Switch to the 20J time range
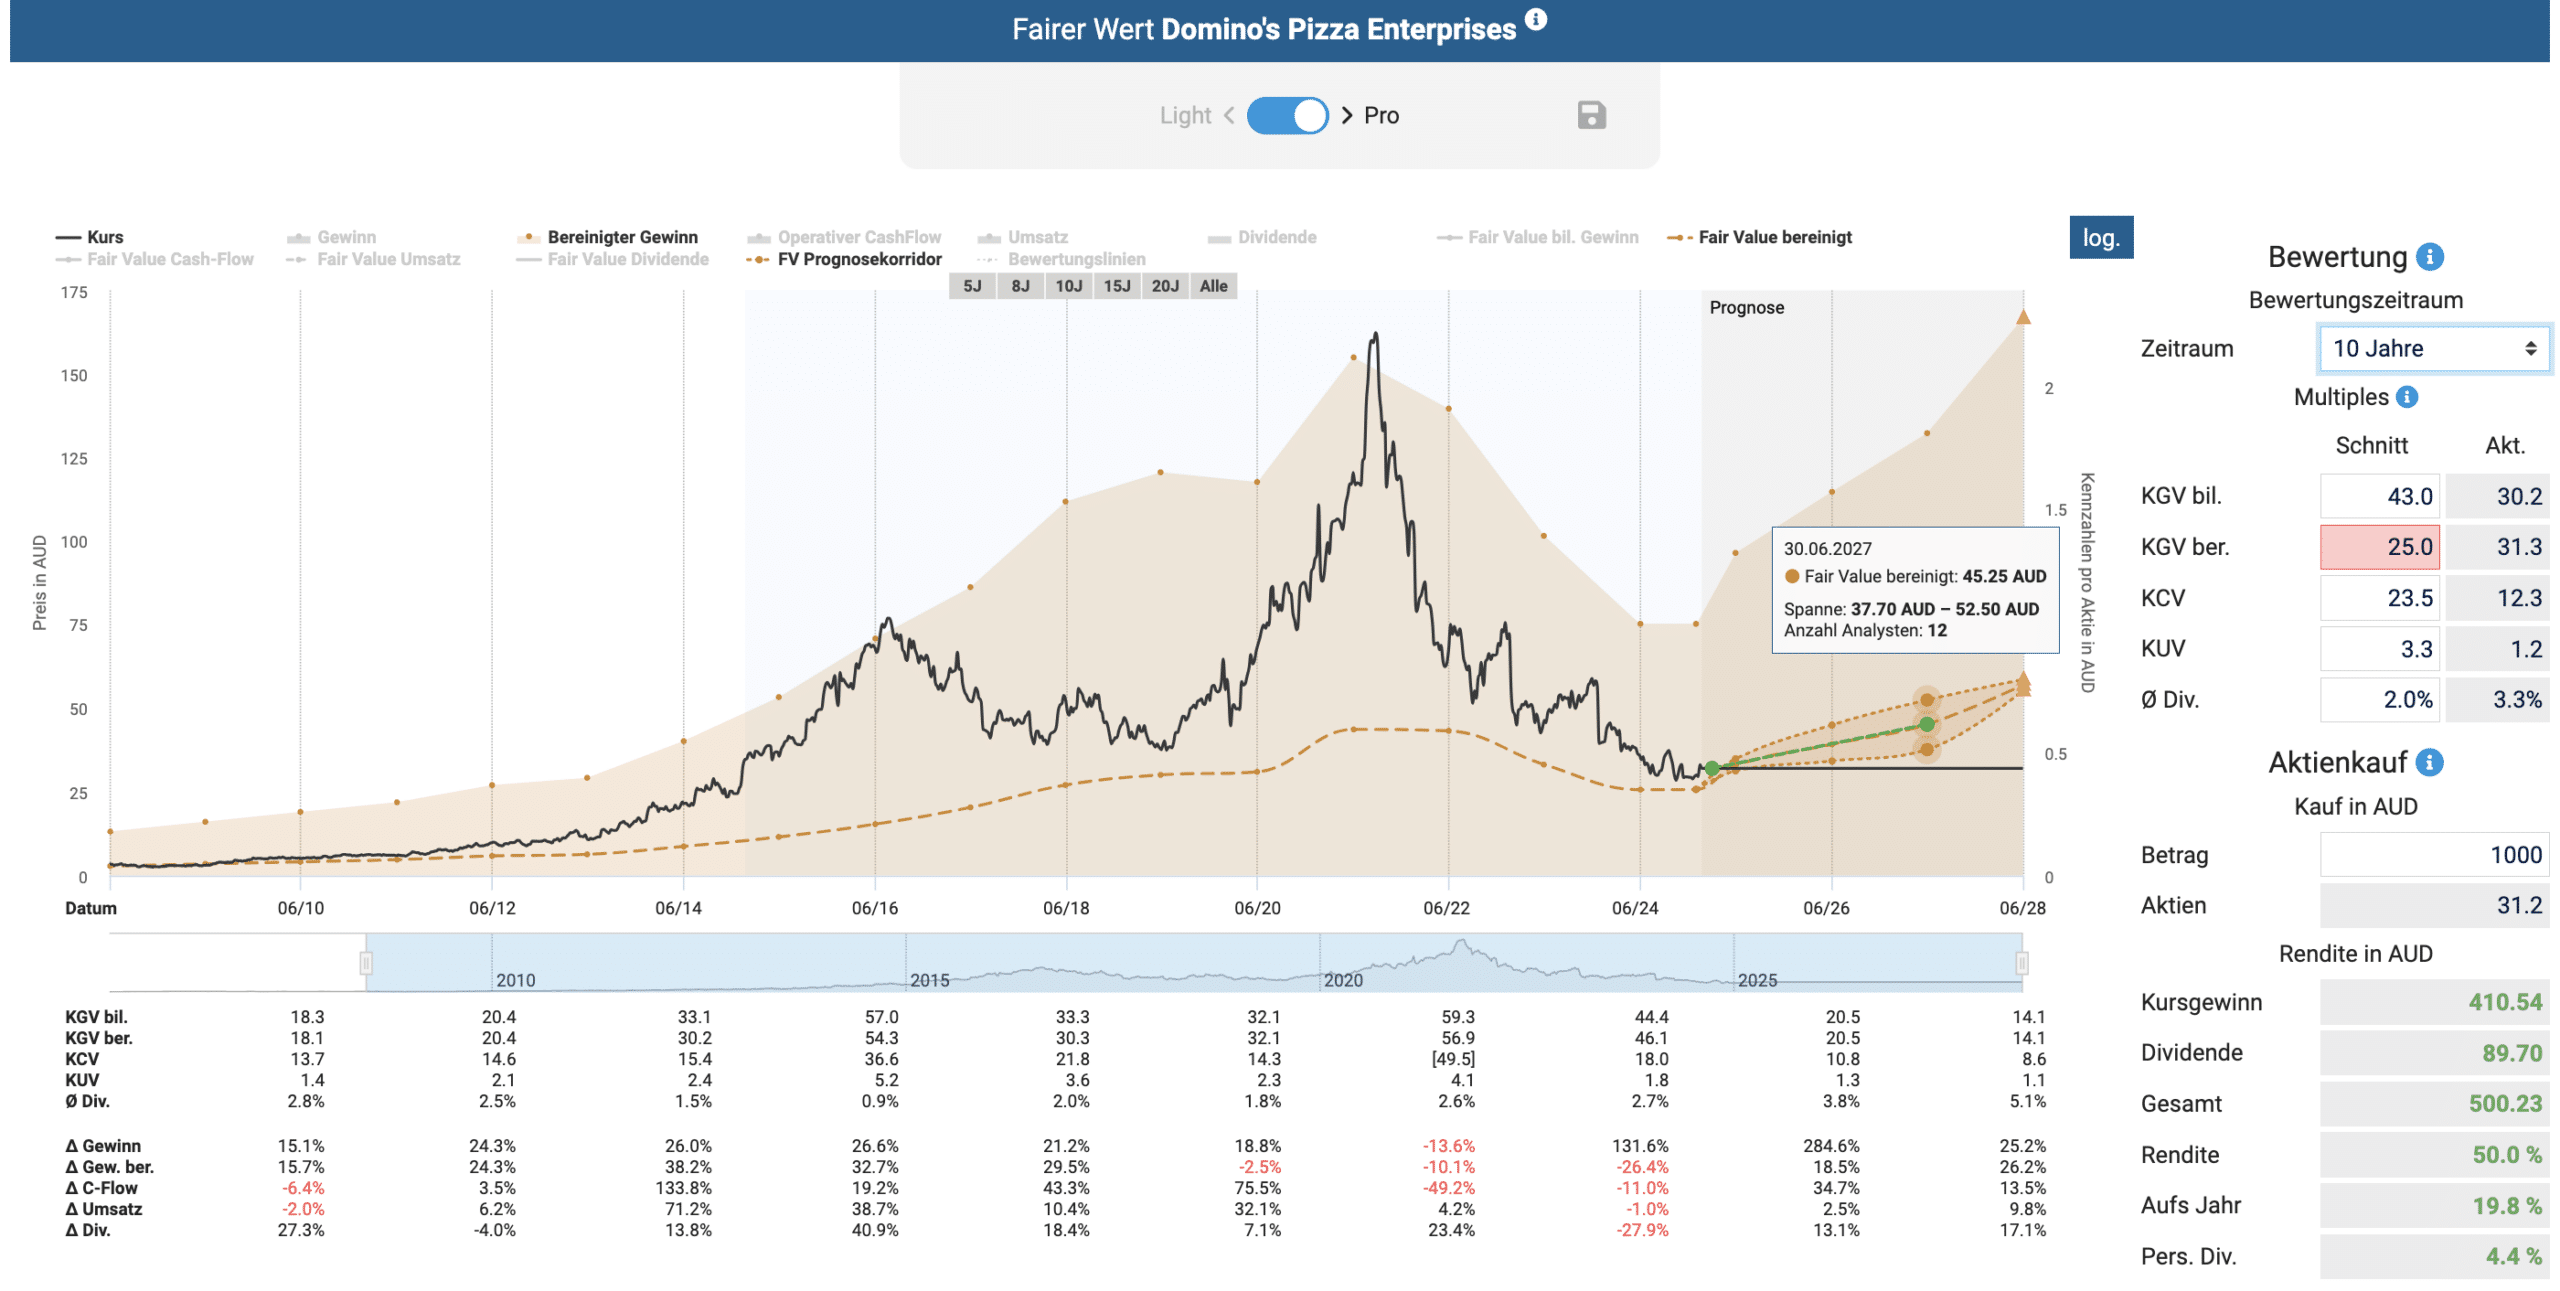 tap(1164, 286)
